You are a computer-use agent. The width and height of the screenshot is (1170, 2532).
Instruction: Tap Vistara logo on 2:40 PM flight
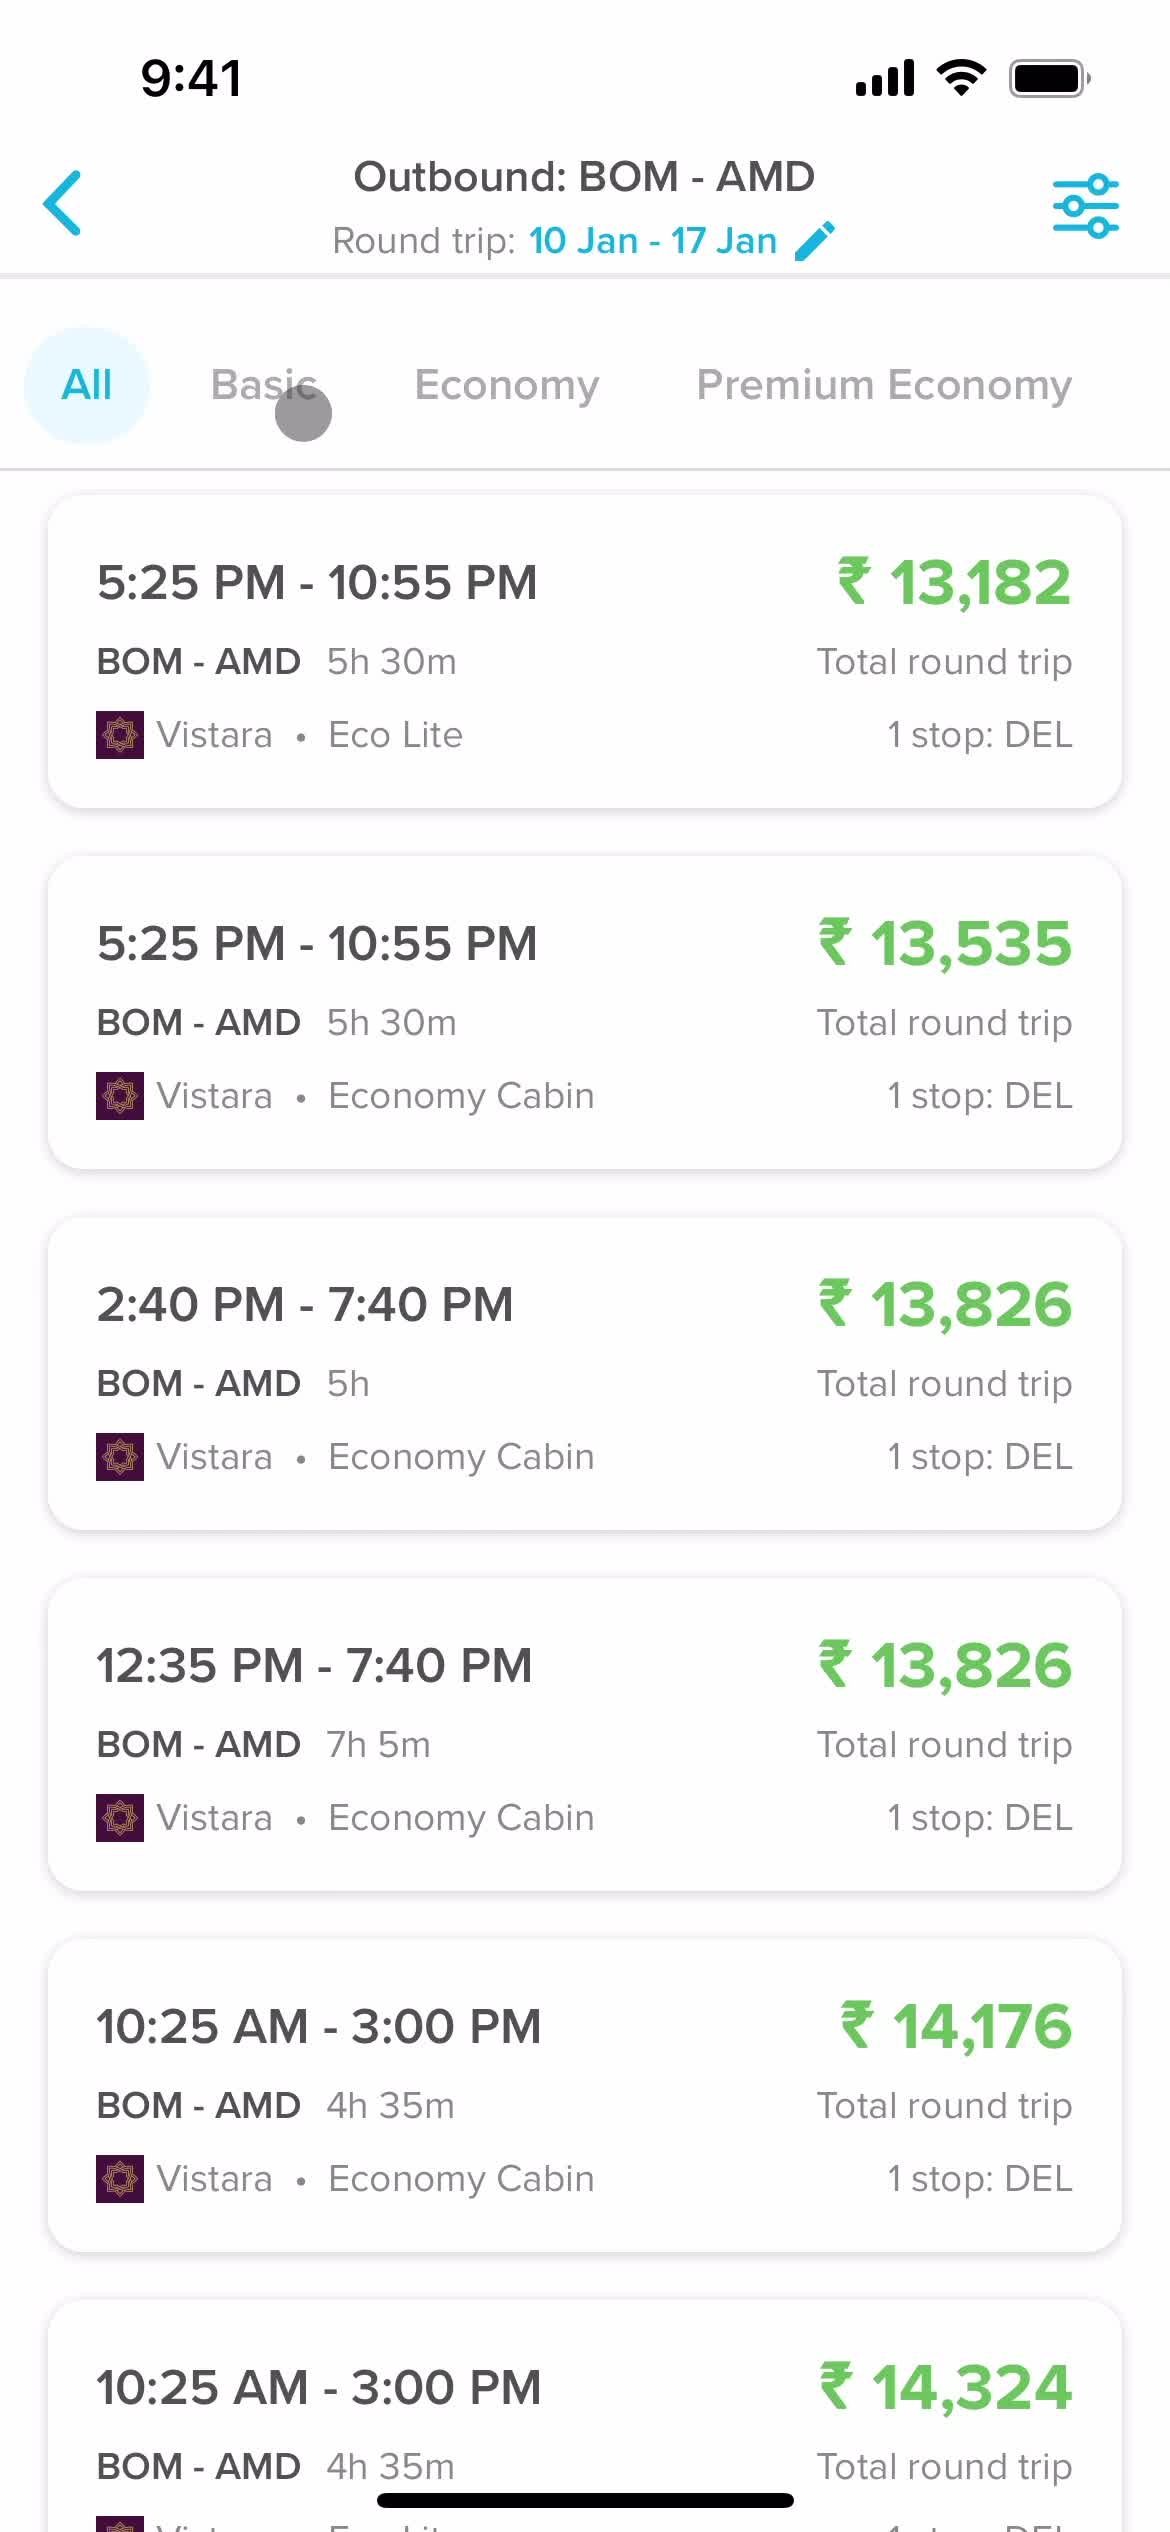[120, 1457]
